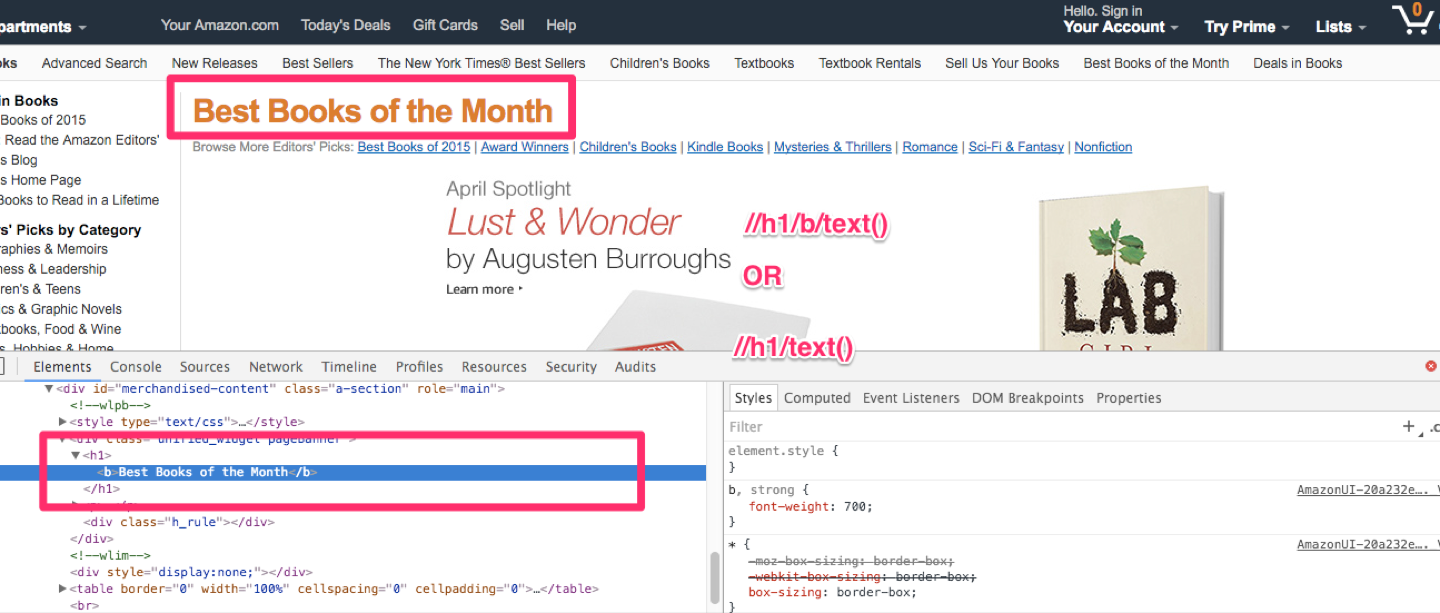Viewport: 1440px width, 613px height.
Task: Show the Computed styles tab
Action: click(x=817, y=398)
